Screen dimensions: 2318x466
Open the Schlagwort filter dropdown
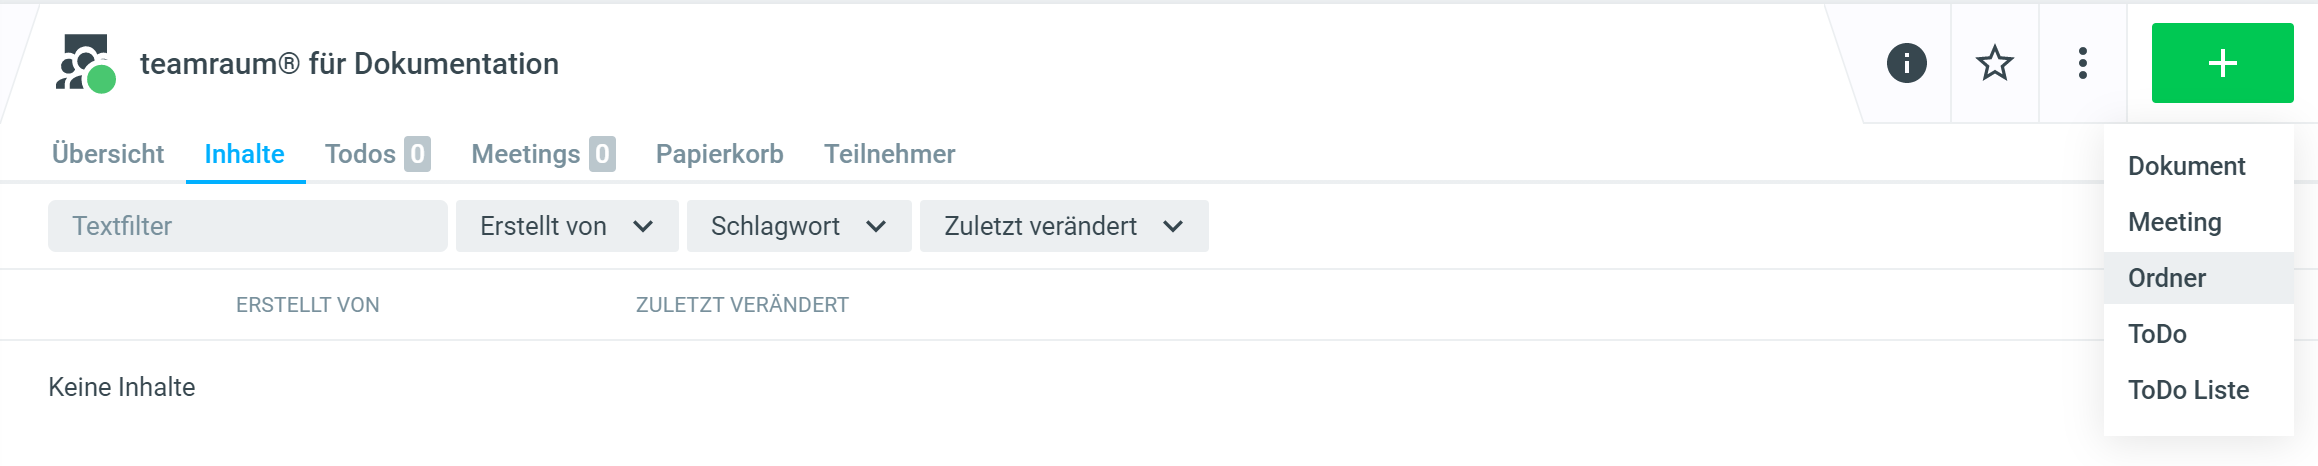point(798,226)
